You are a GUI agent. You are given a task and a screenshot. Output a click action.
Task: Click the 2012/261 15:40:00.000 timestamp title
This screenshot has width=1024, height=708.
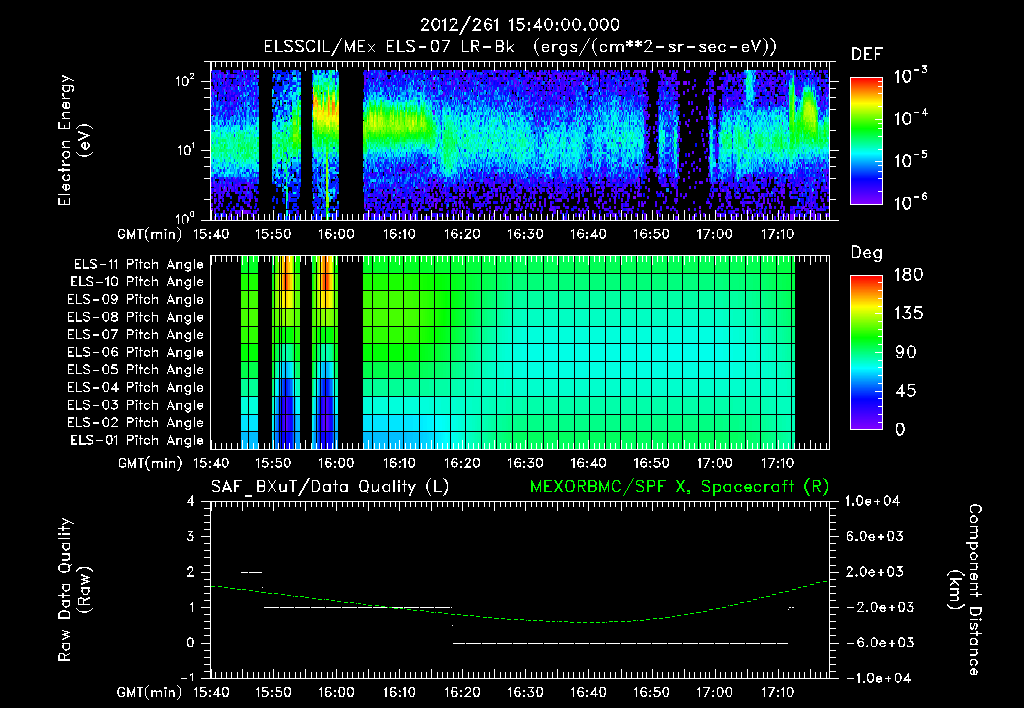click(x=519, y=25)
